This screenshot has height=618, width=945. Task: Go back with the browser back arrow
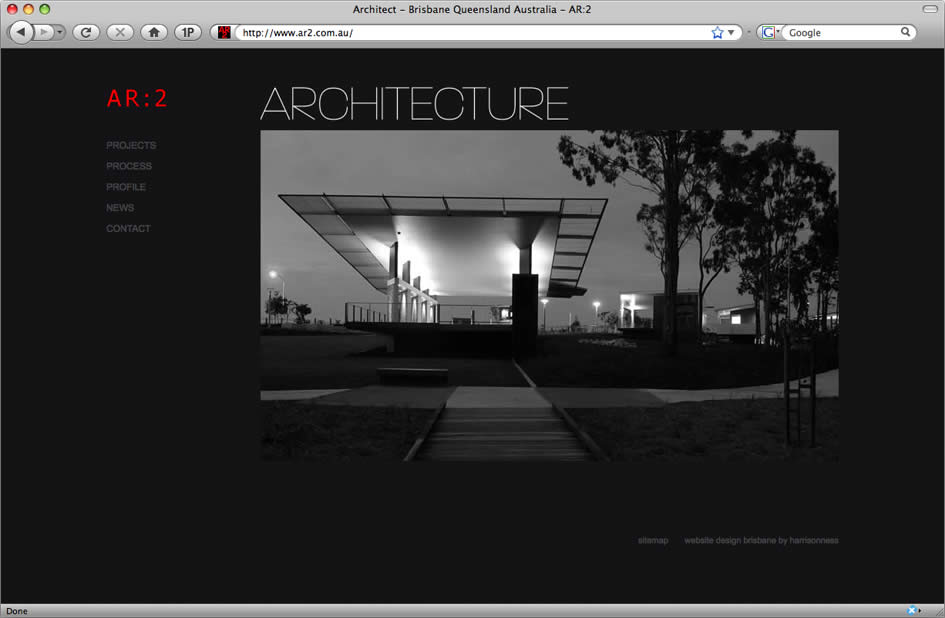(x=21, y=32)
